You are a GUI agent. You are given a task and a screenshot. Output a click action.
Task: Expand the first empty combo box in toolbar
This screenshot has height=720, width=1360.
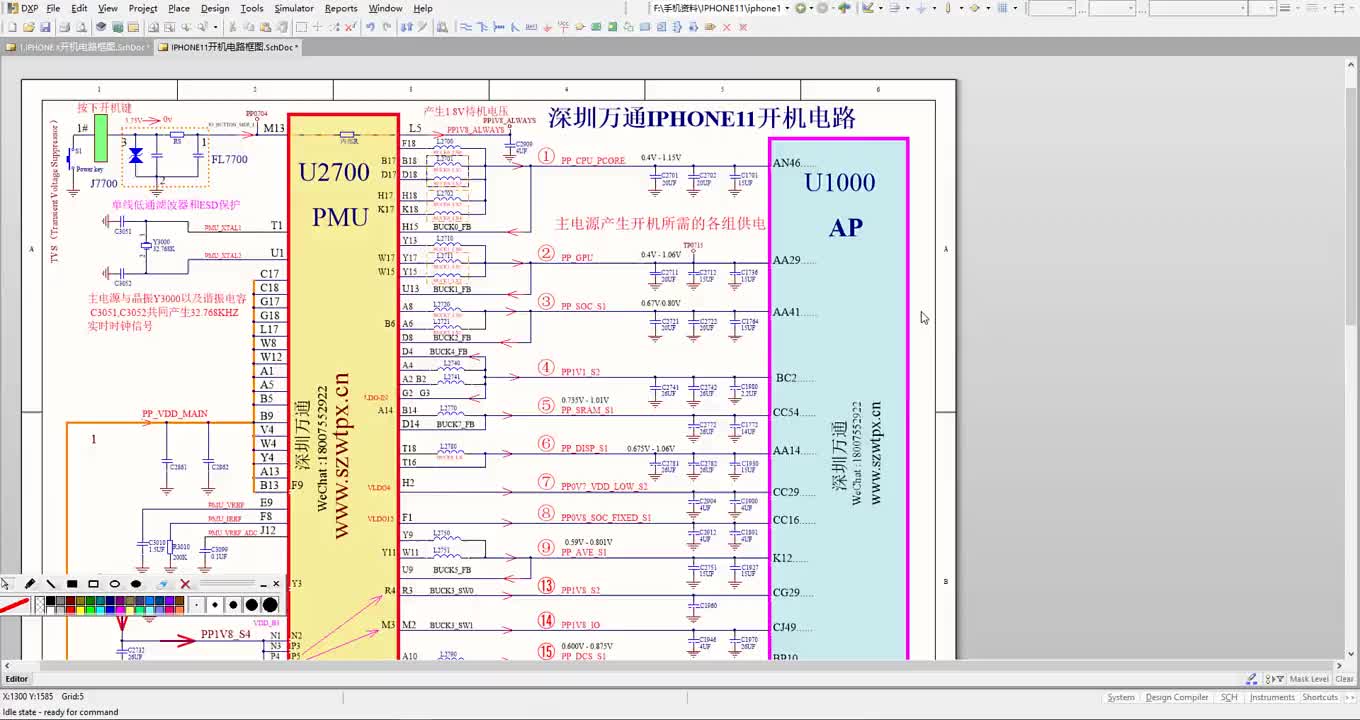[1070, 8]
